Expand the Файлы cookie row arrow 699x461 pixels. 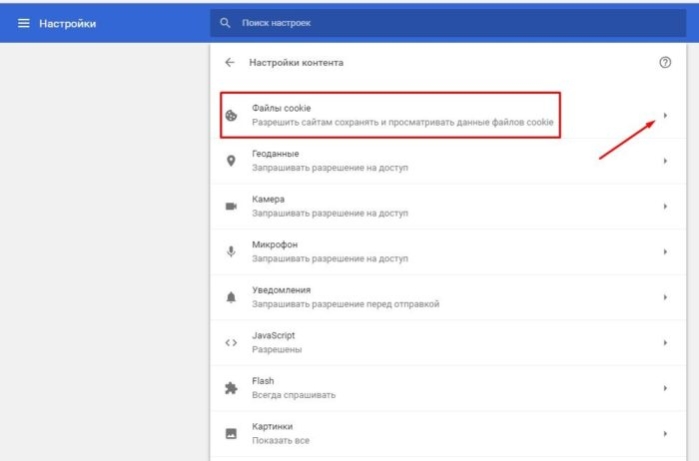[x=665, y=115]
